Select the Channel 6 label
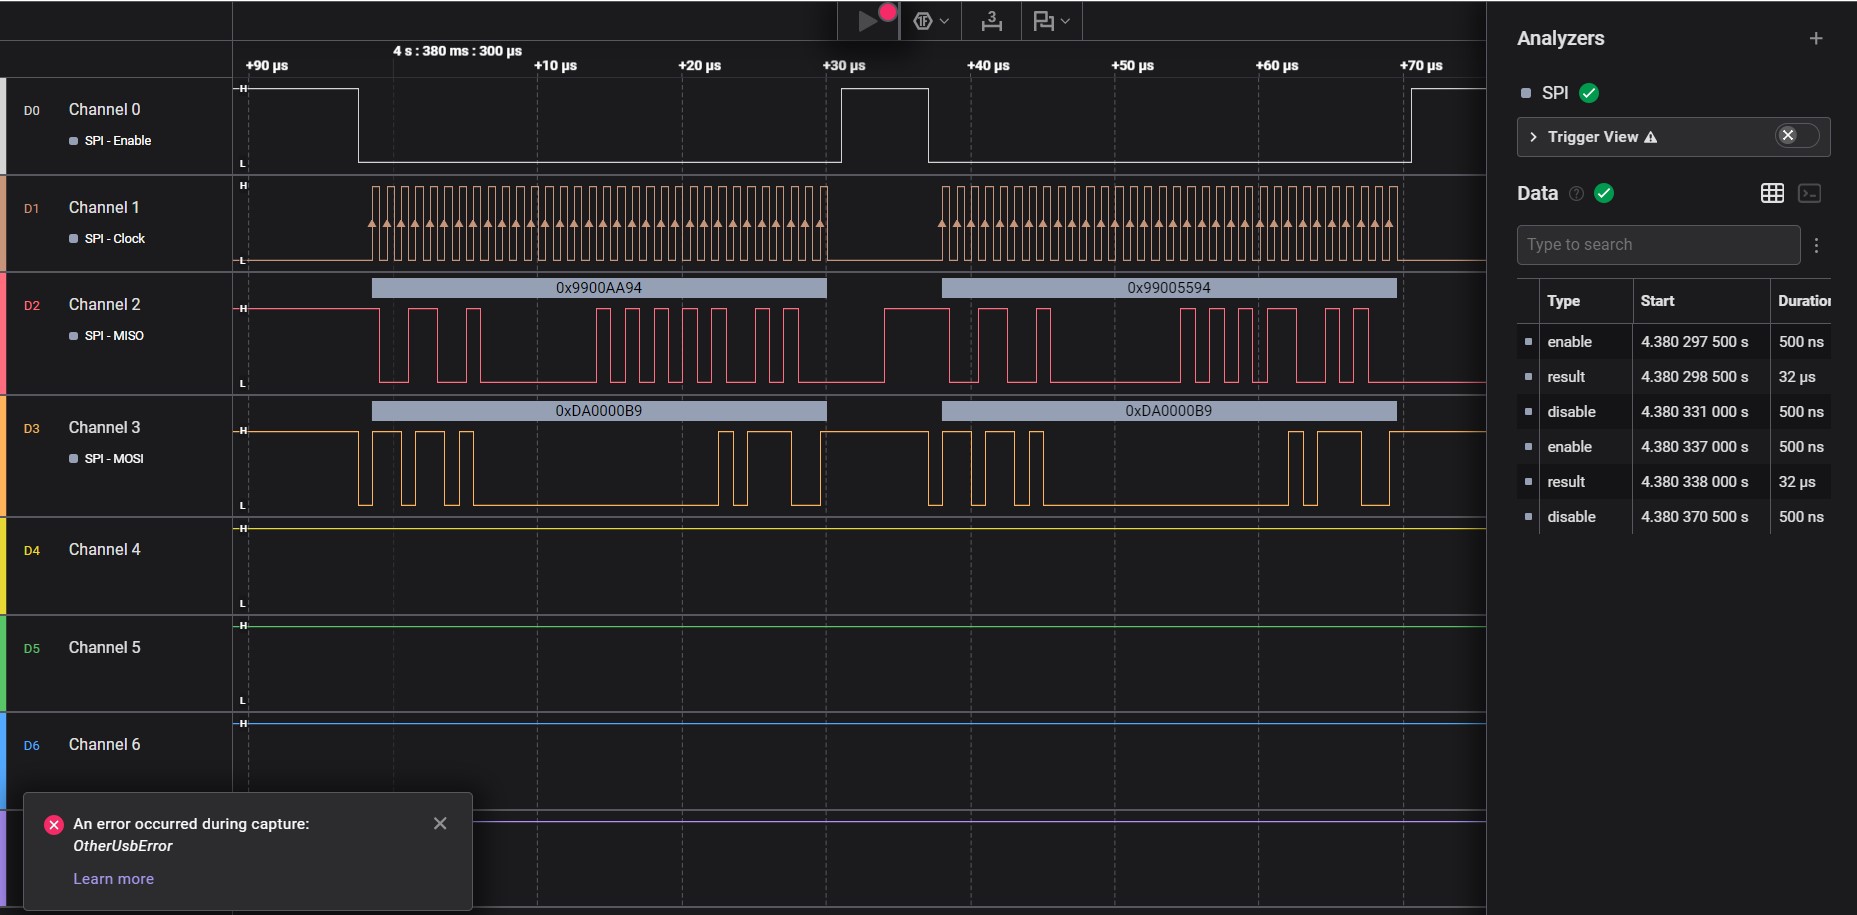Viewport: 1857px width, 915px height. (104, 745)
